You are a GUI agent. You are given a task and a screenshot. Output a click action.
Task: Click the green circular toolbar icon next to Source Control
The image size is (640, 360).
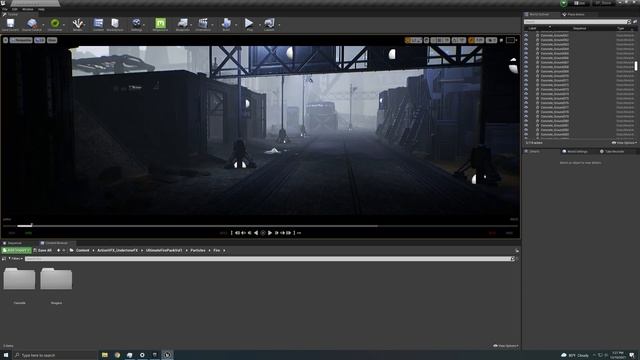pyautogui.click(x=55, y=24)
